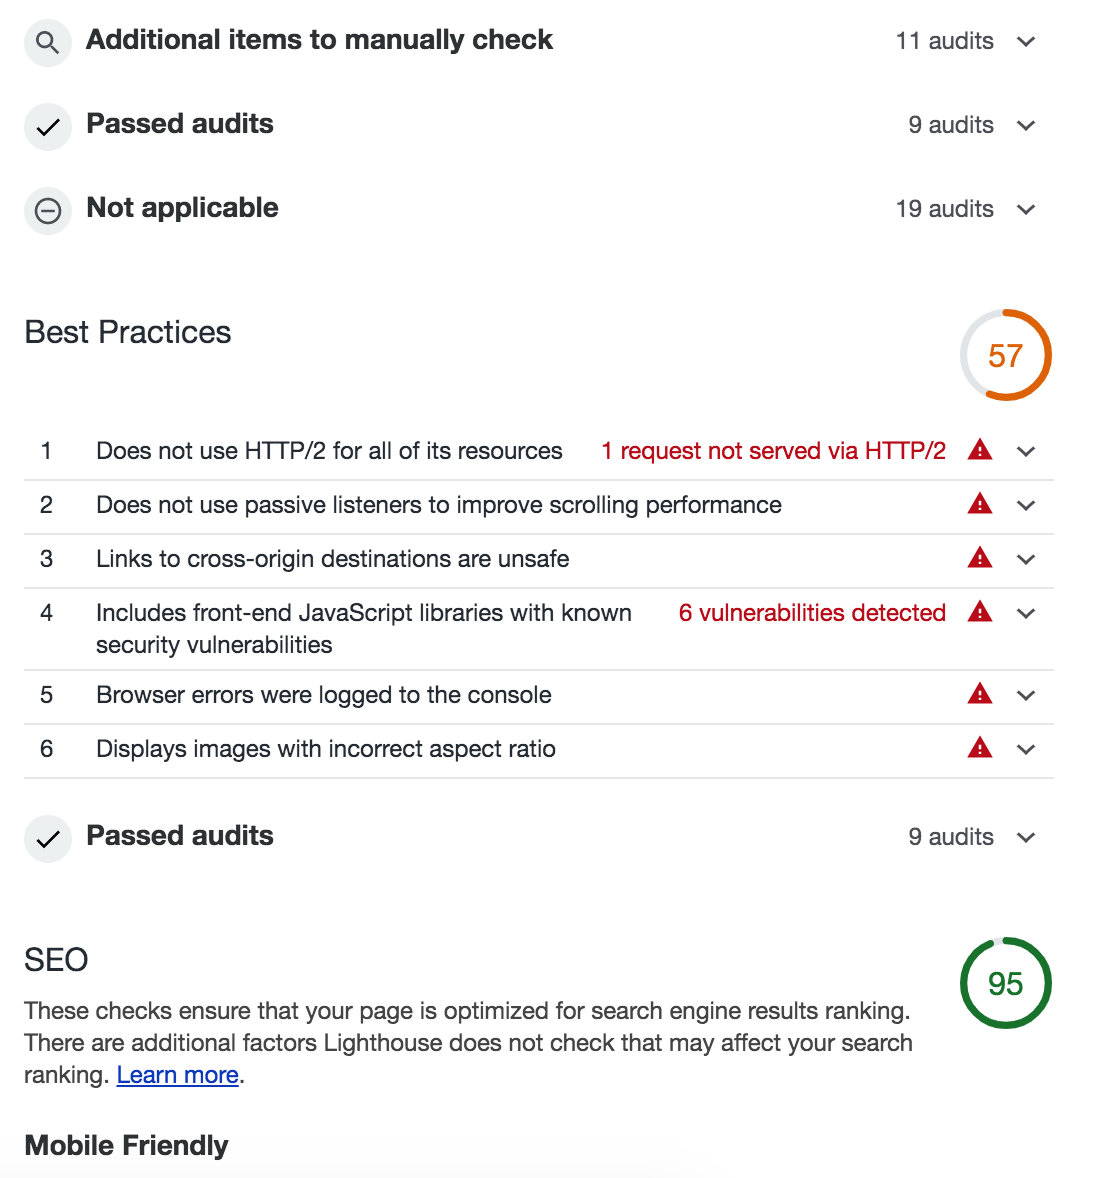Expand the Not applicable 19 audits chevron
The height and width of the screenshot is (1178, 1108).
pos(1026,210)
